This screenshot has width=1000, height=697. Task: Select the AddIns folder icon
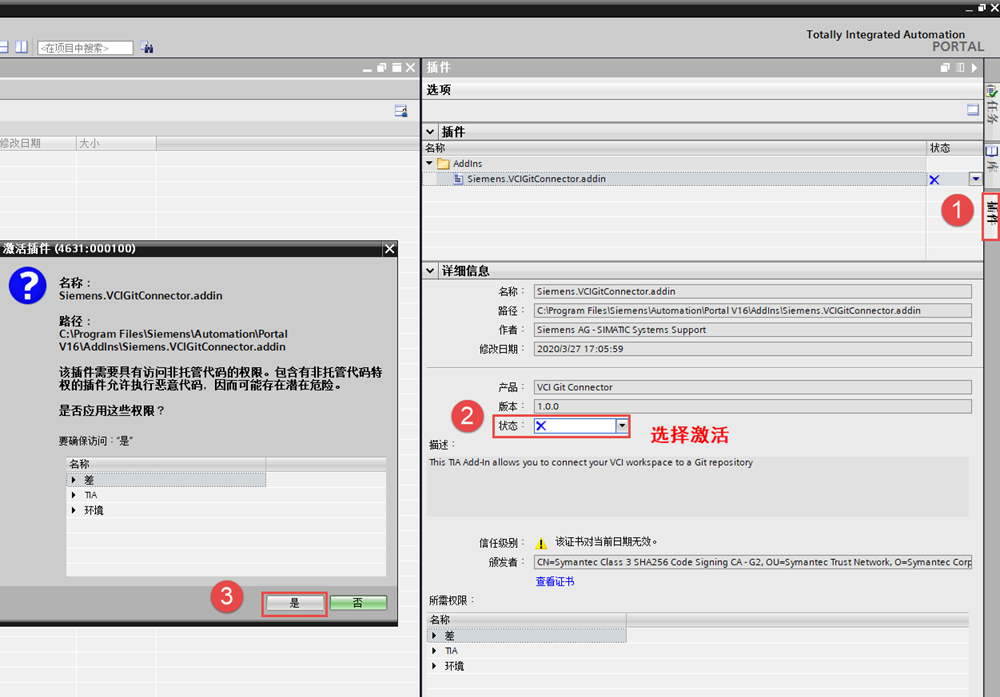[443, 164]
